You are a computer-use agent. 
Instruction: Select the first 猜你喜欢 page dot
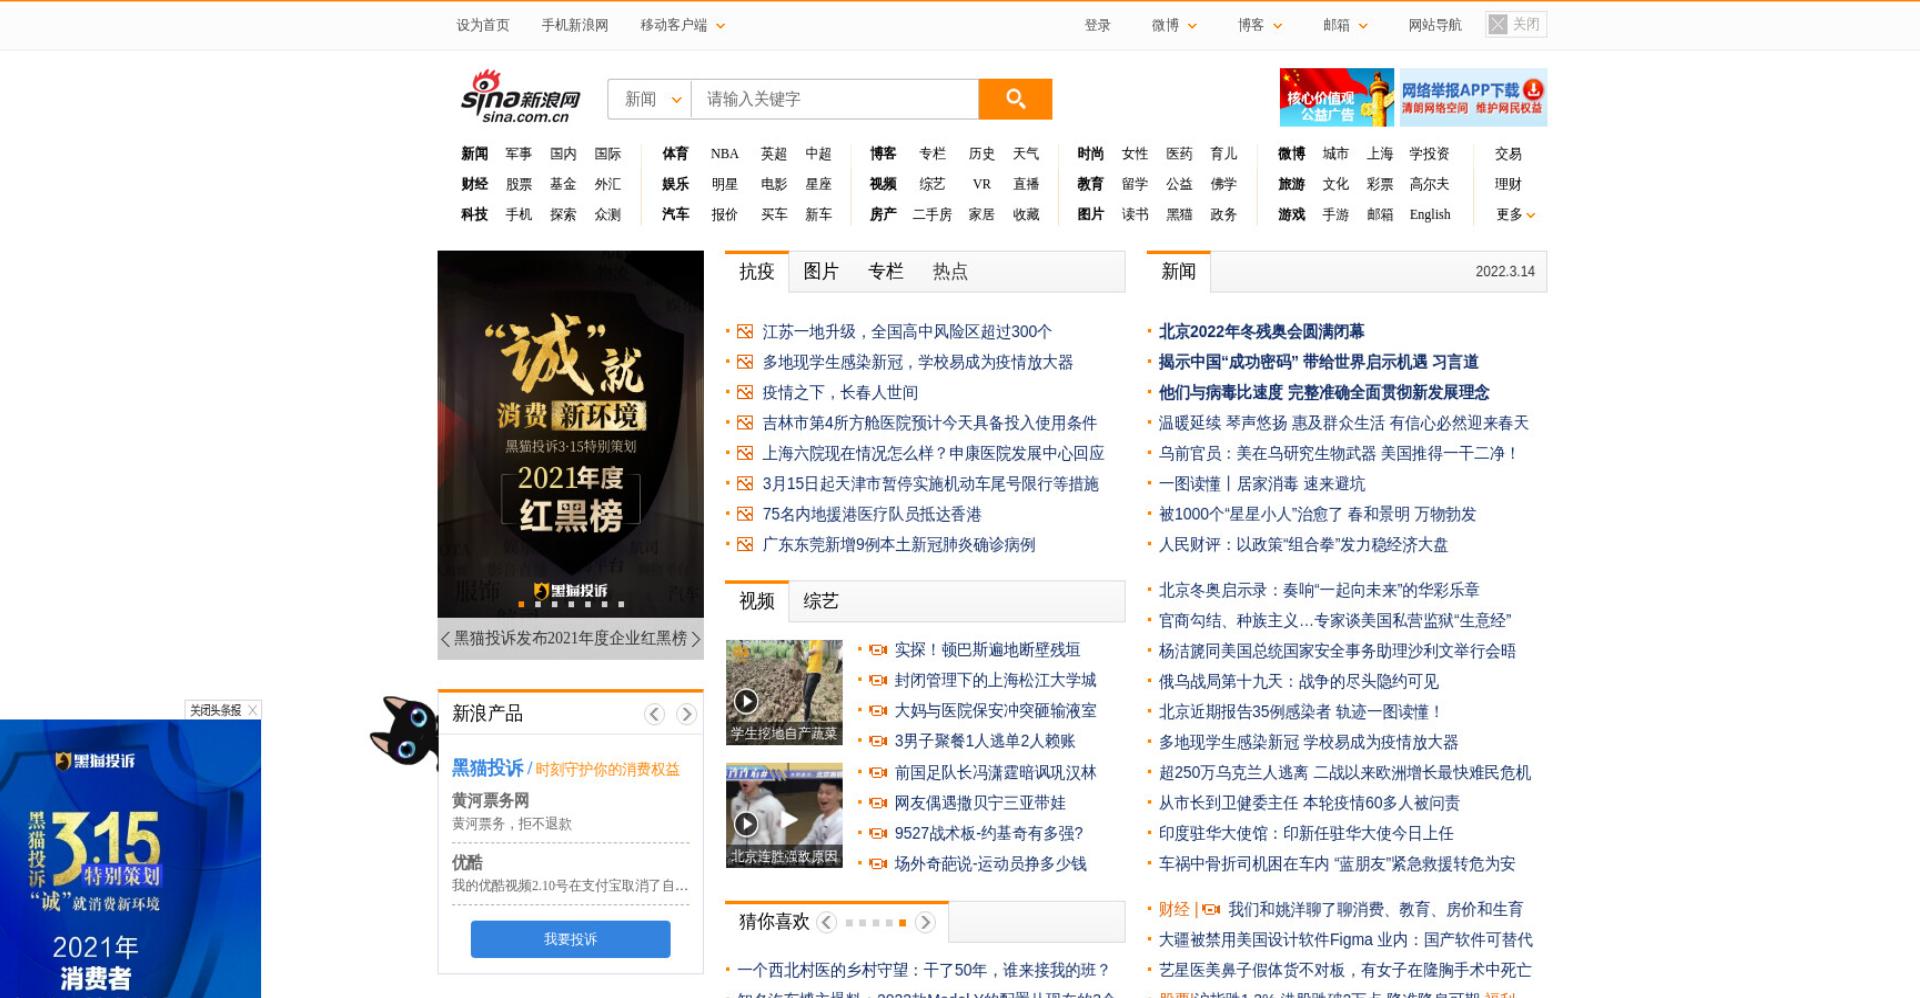click(849, 923)
